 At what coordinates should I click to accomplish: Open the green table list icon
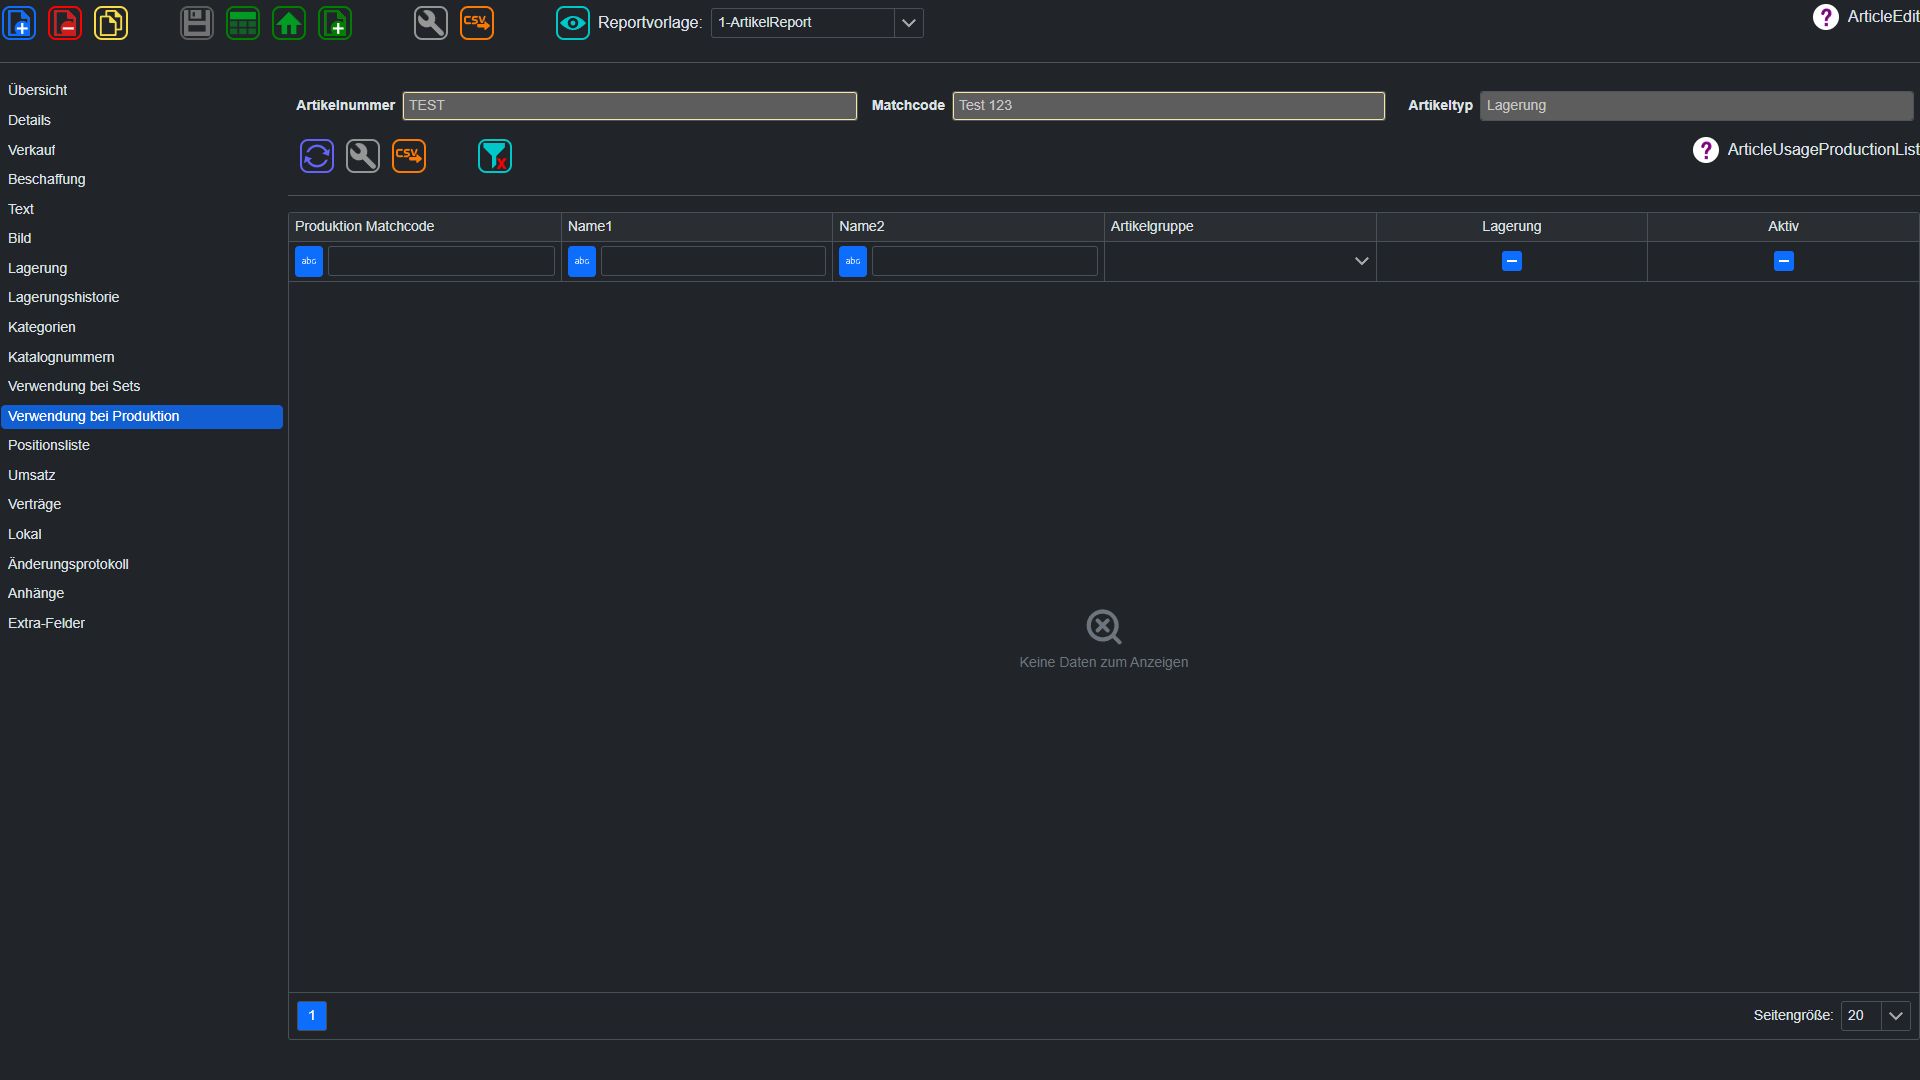[x=243, y=22]
